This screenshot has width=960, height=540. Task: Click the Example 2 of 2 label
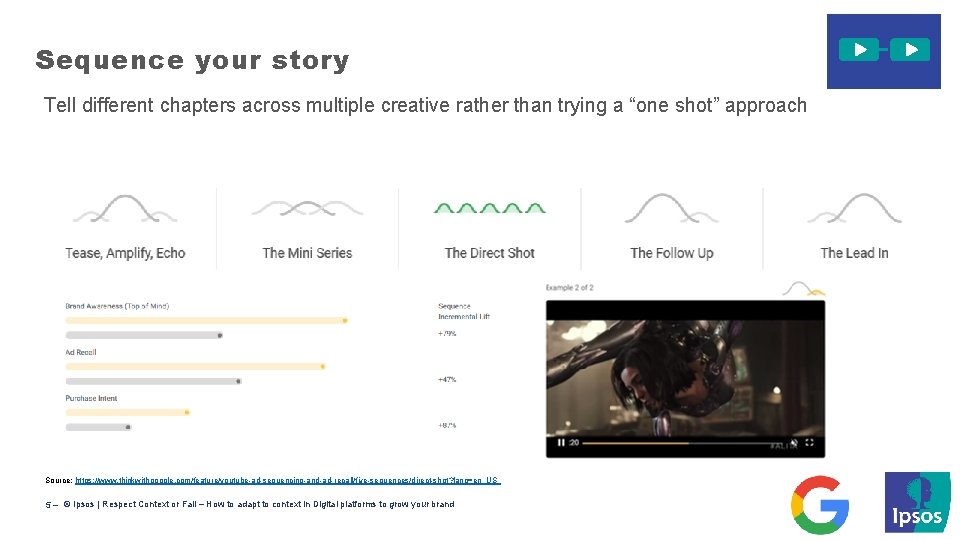[x=569, y=287]
